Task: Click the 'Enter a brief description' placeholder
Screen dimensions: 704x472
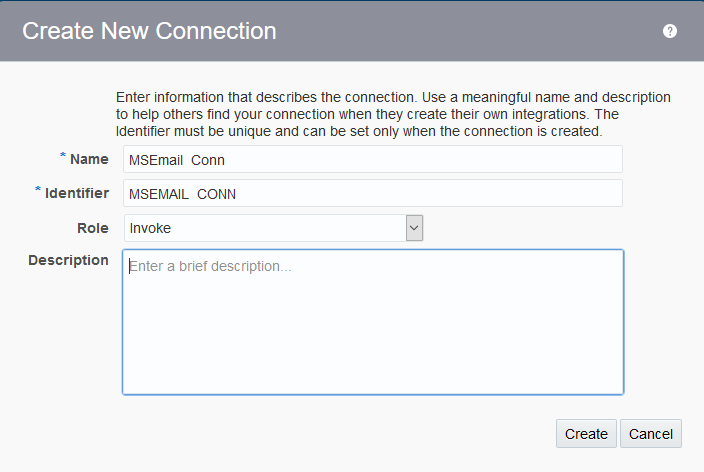Action: (x=210, y=267)
